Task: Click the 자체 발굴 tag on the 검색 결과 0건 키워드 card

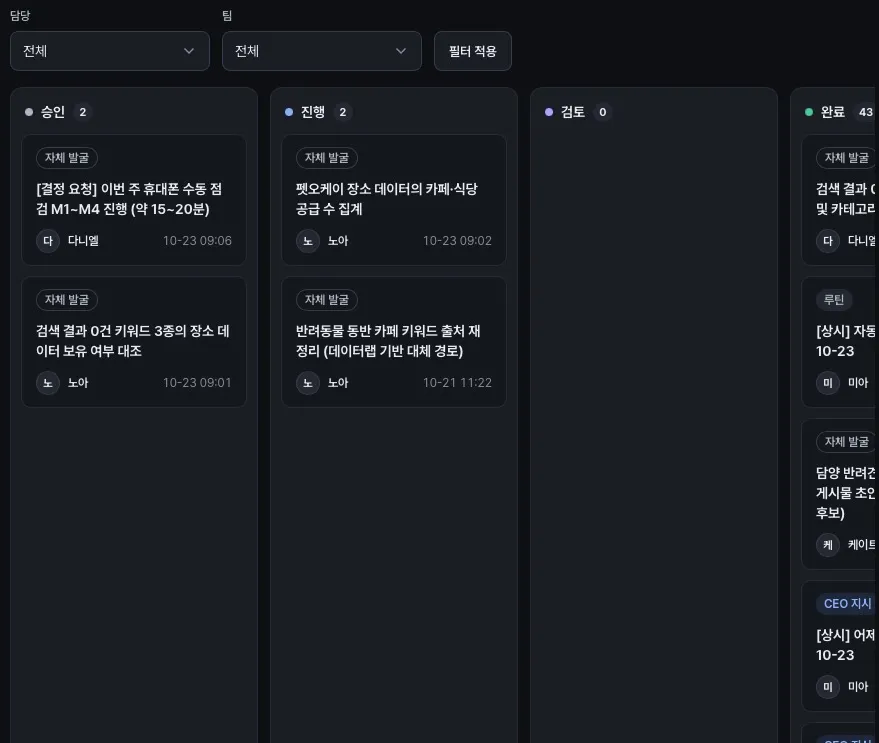Action: pos(67,300)
